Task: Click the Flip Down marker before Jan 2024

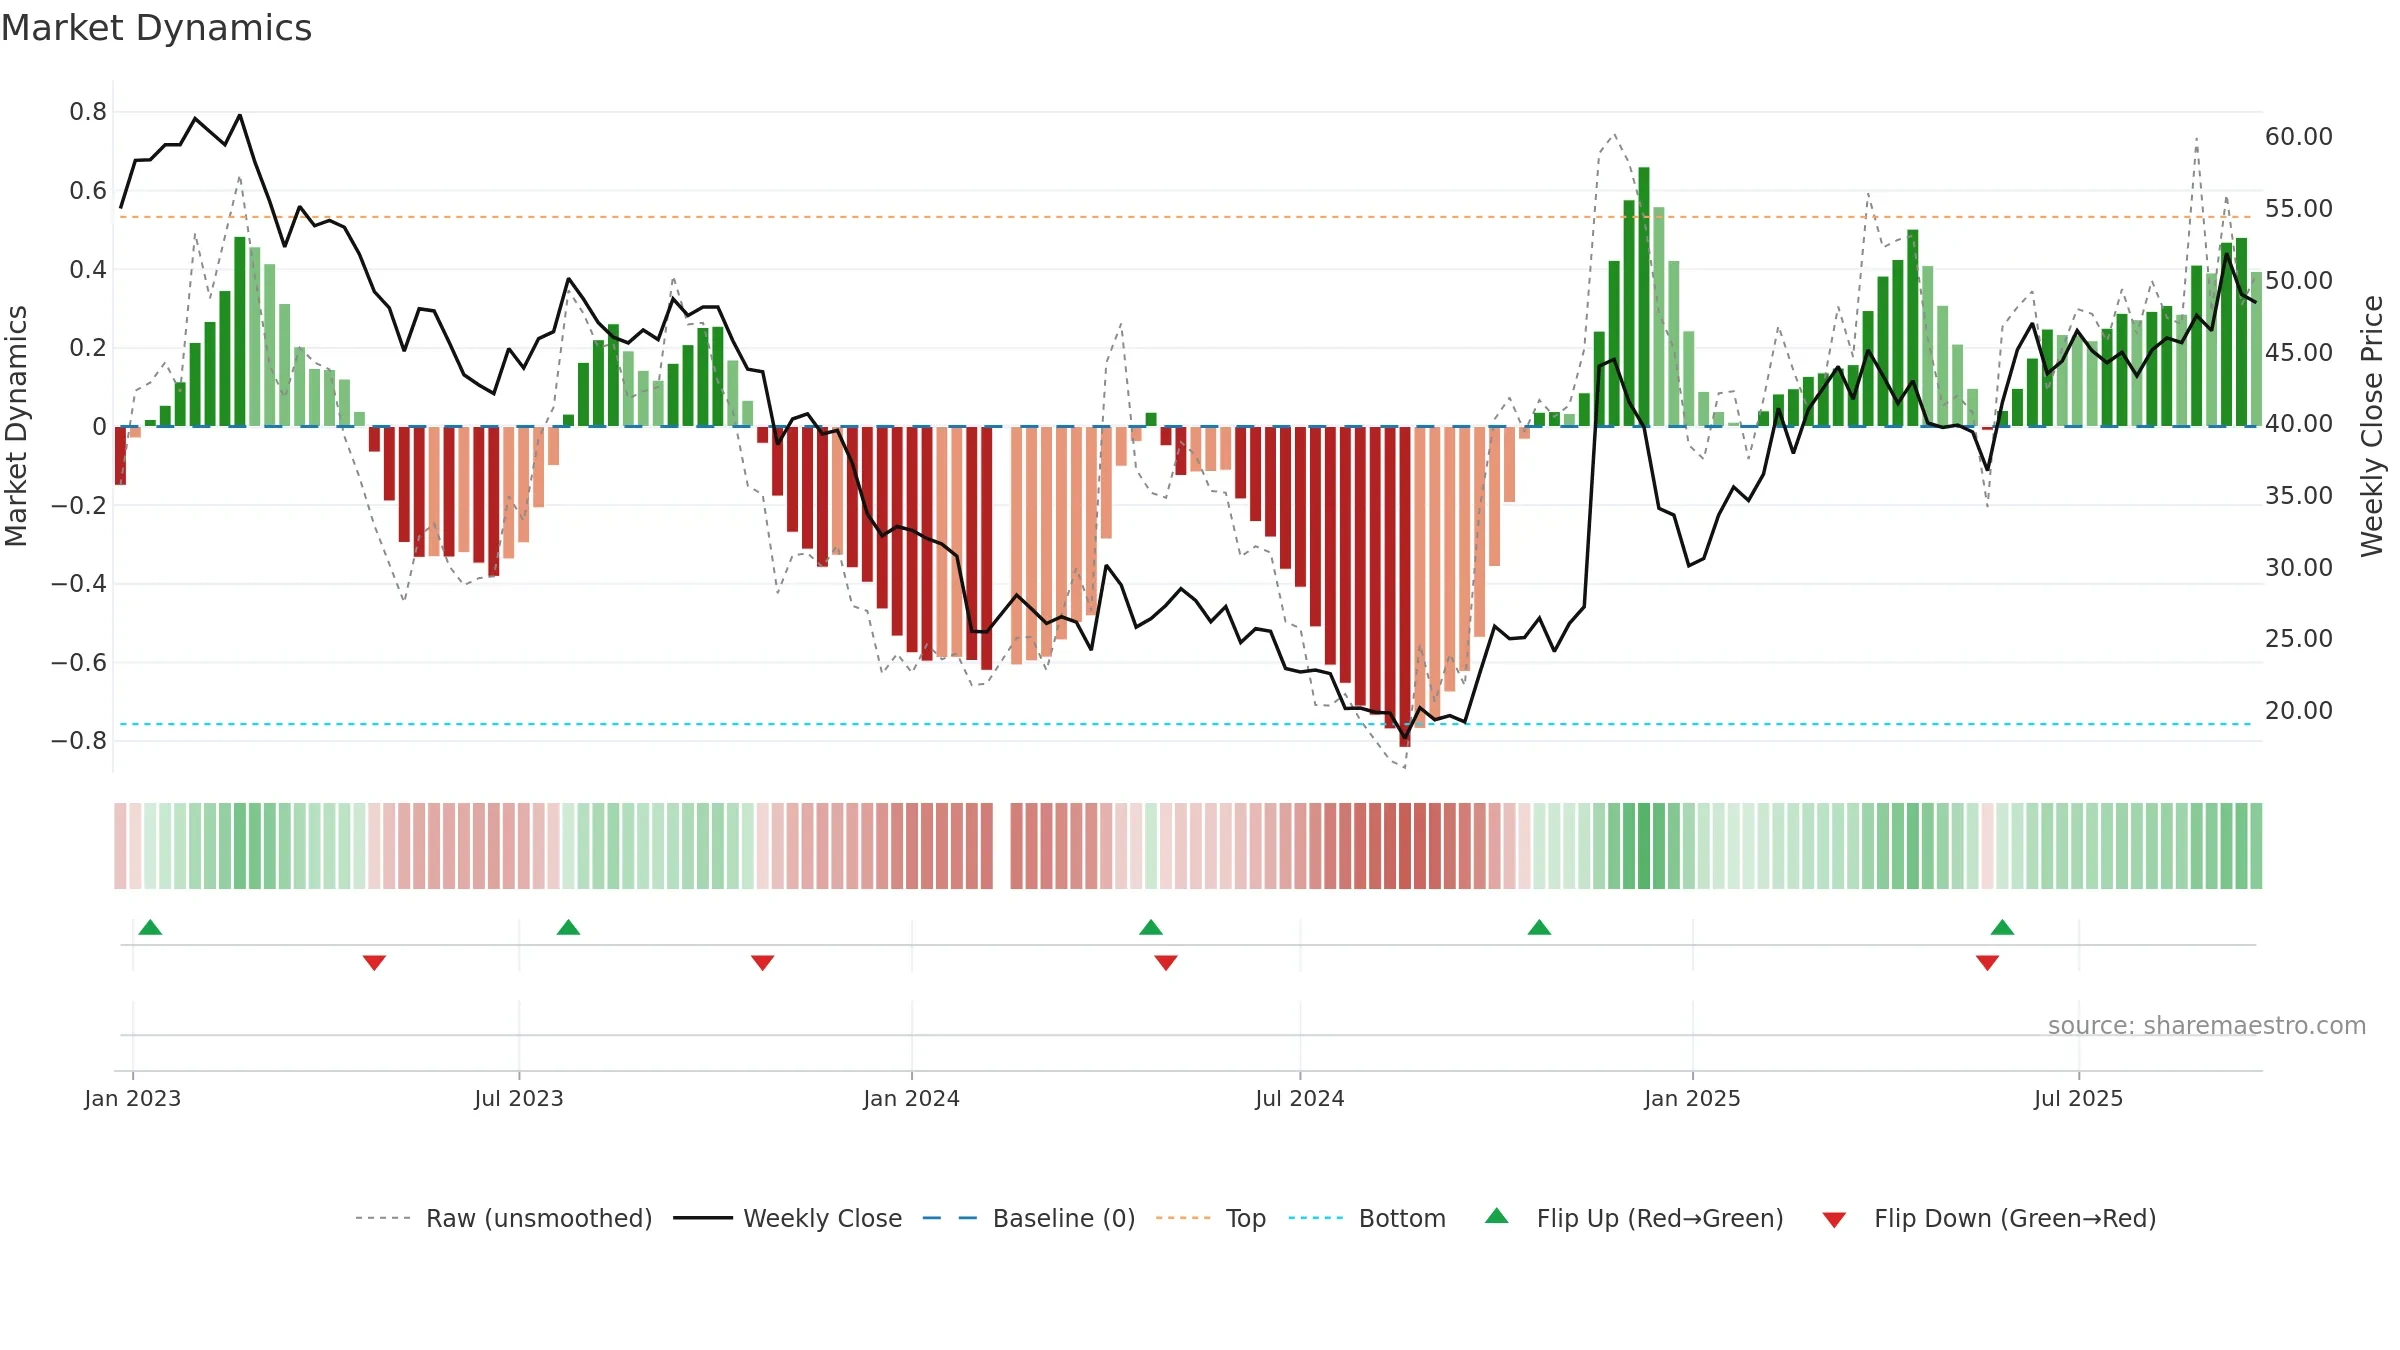Action: pos(762,963)
